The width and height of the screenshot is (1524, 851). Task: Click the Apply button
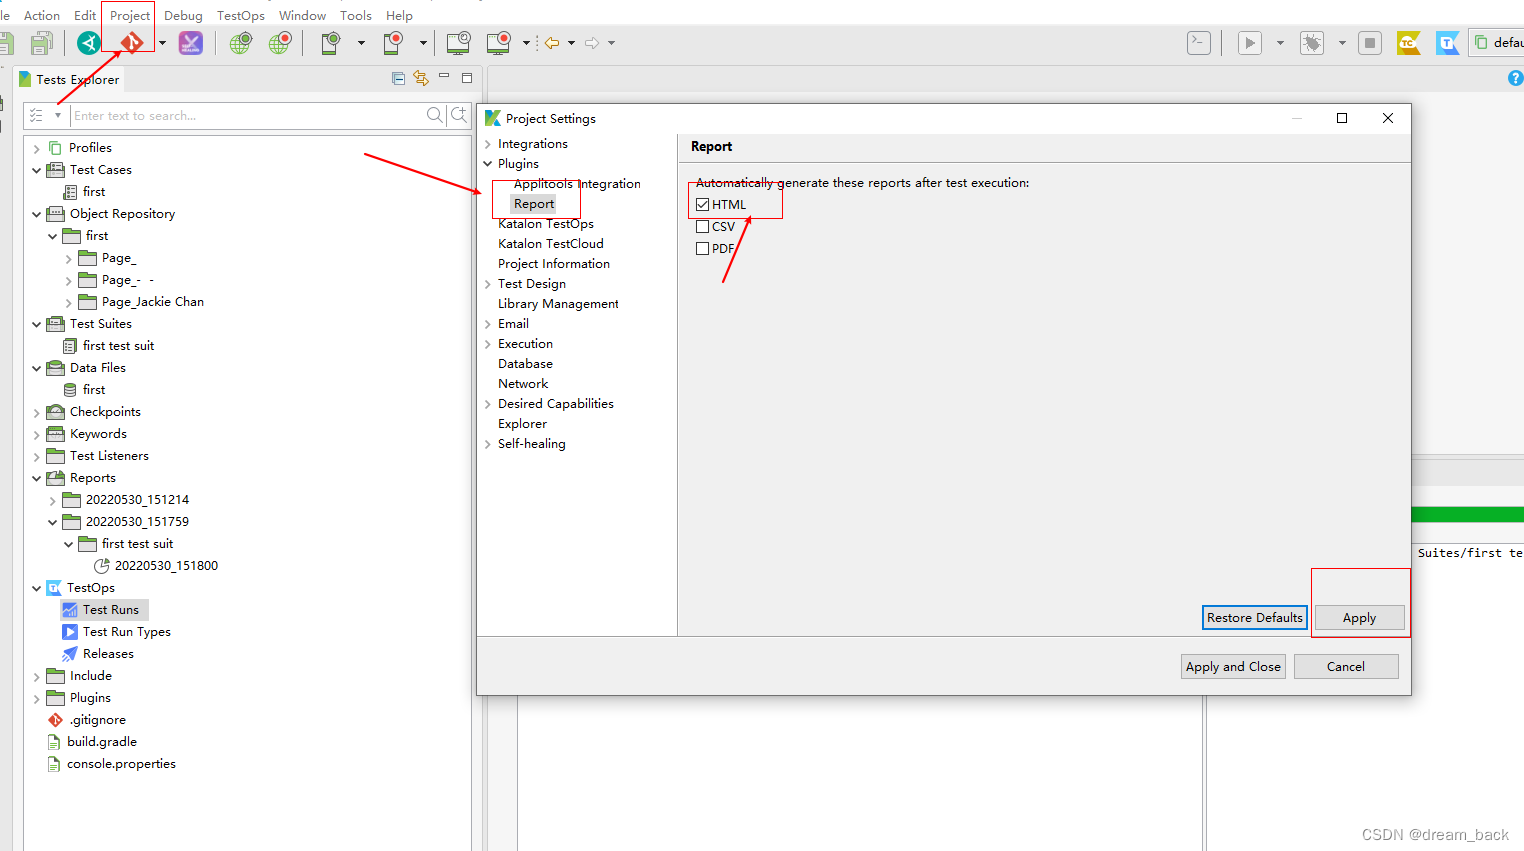coord(1359,617)
